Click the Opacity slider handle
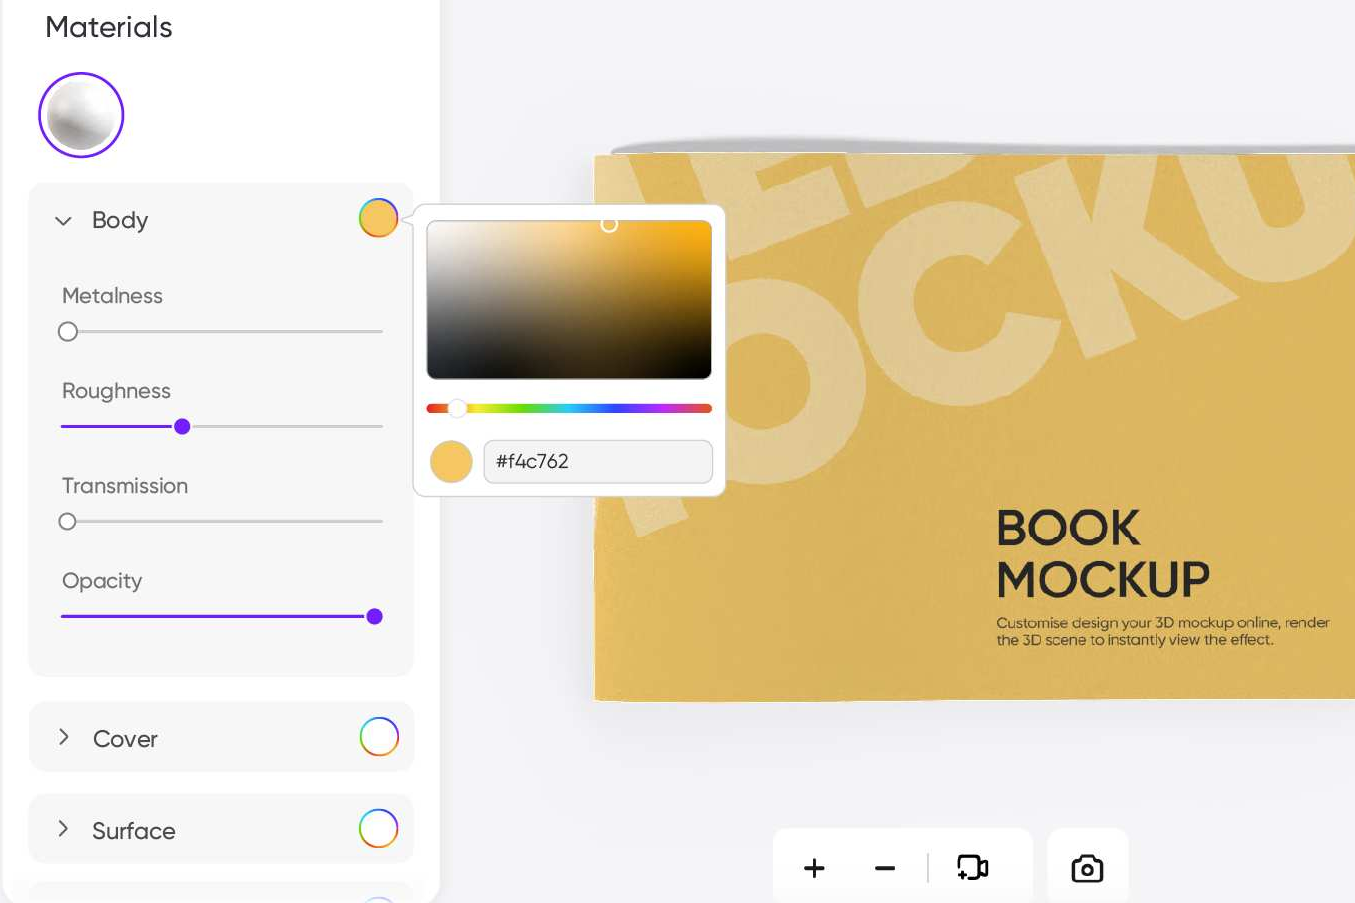This screenshot has height=903, width=1355. tap(375, 617)
